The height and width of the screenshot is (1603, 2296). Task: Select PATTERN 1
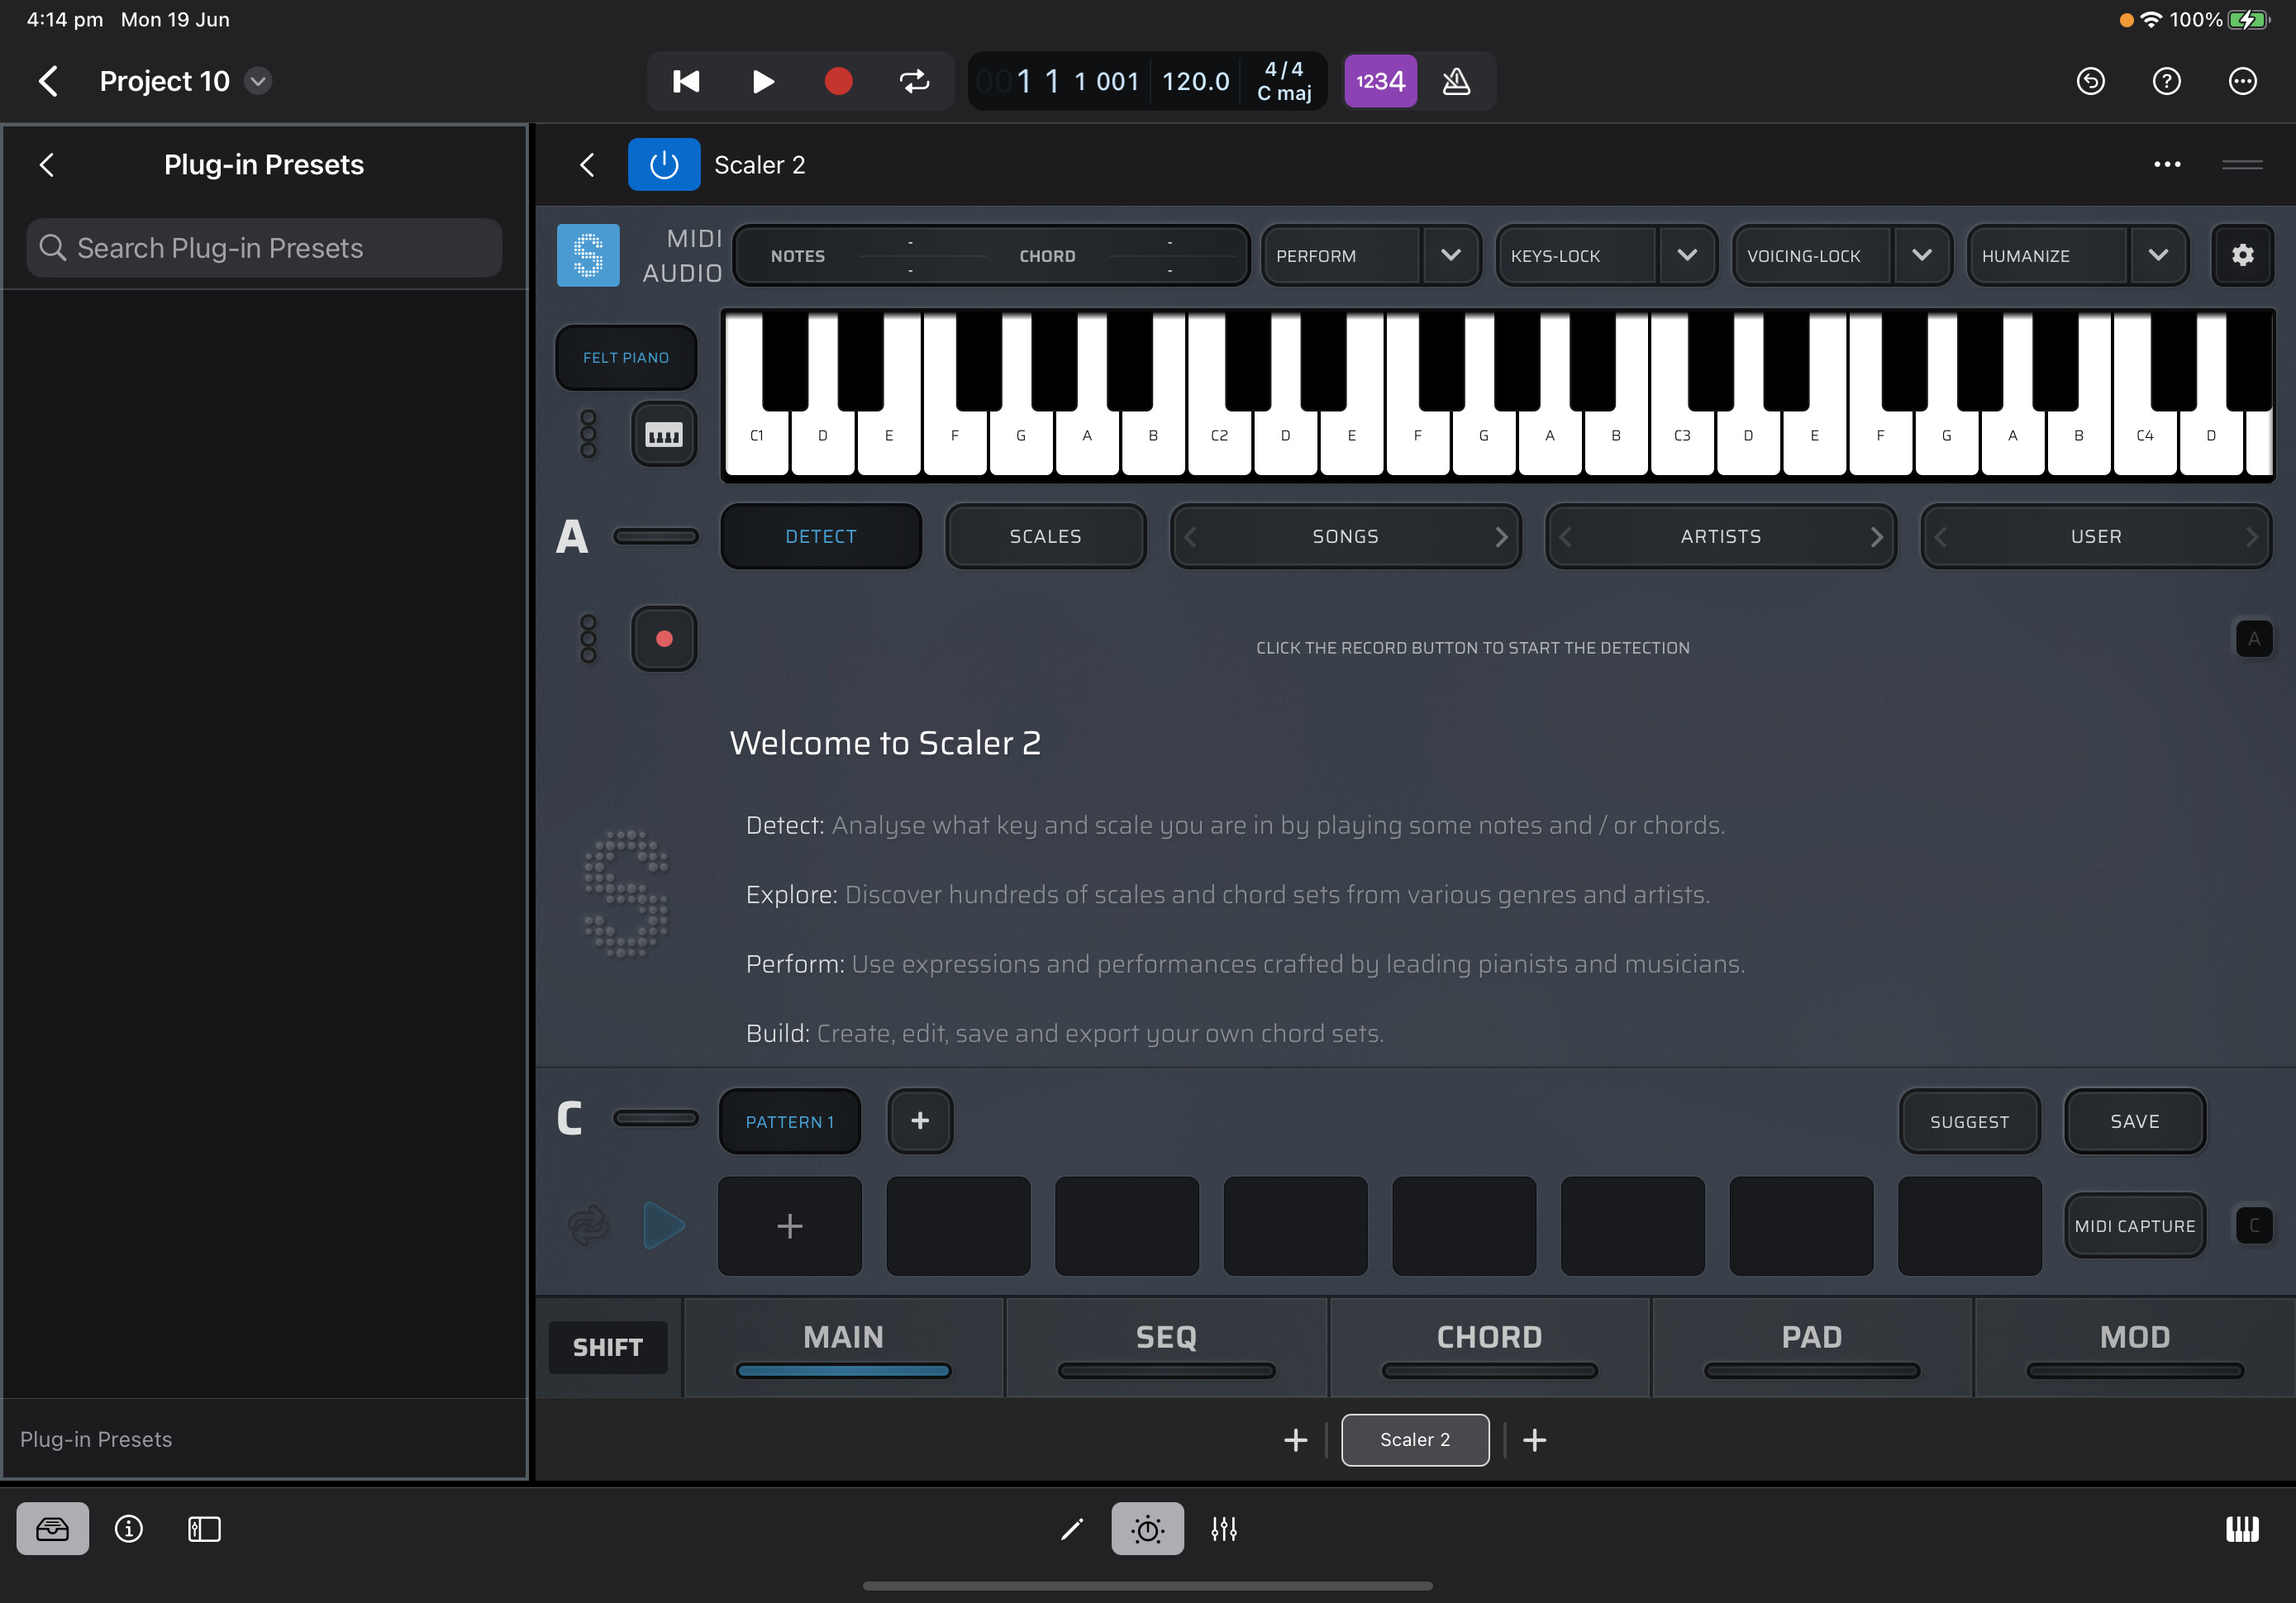790,1122
